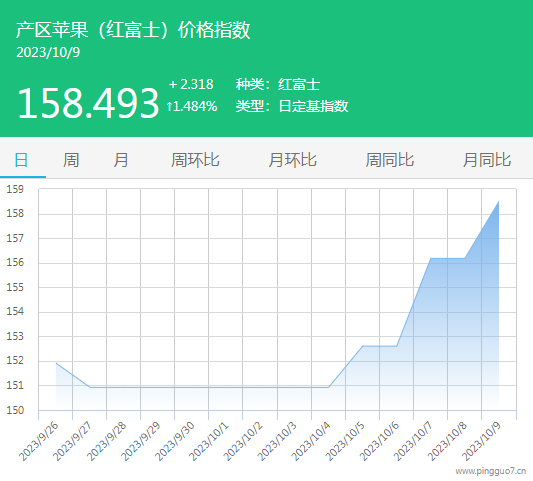Image resolution: width=533 pixels, height=481 pixels.
Task: Click the y-axis label 158
Action: tap(15, 213)
